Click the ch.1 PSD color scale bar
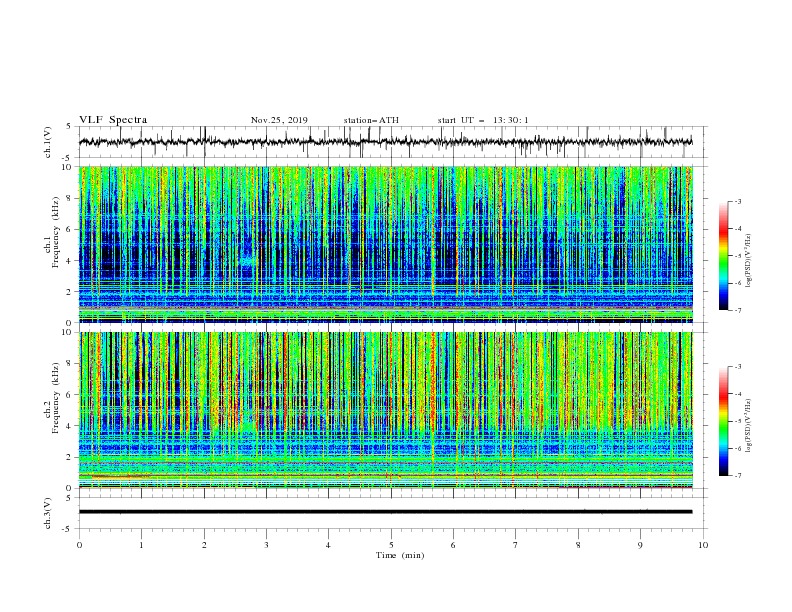This screenshot has height=612, width=792. (724, 256)
